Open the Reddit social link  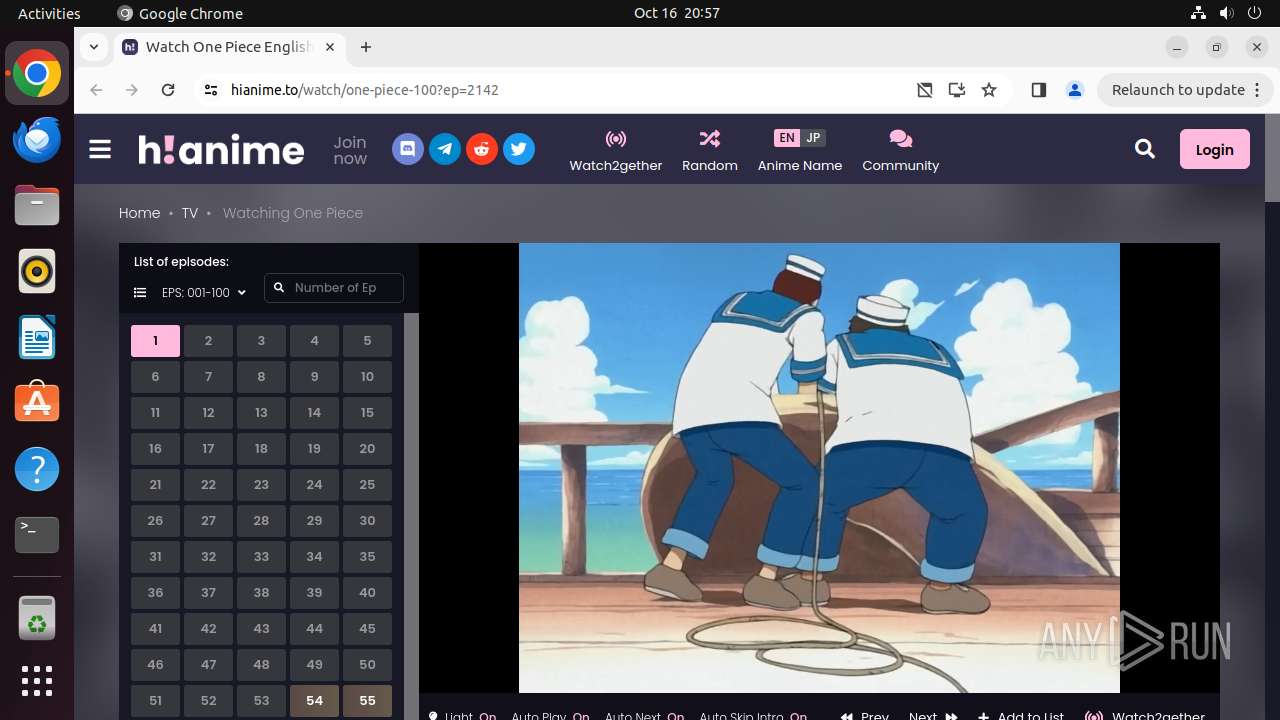click(x=482, y=149)
